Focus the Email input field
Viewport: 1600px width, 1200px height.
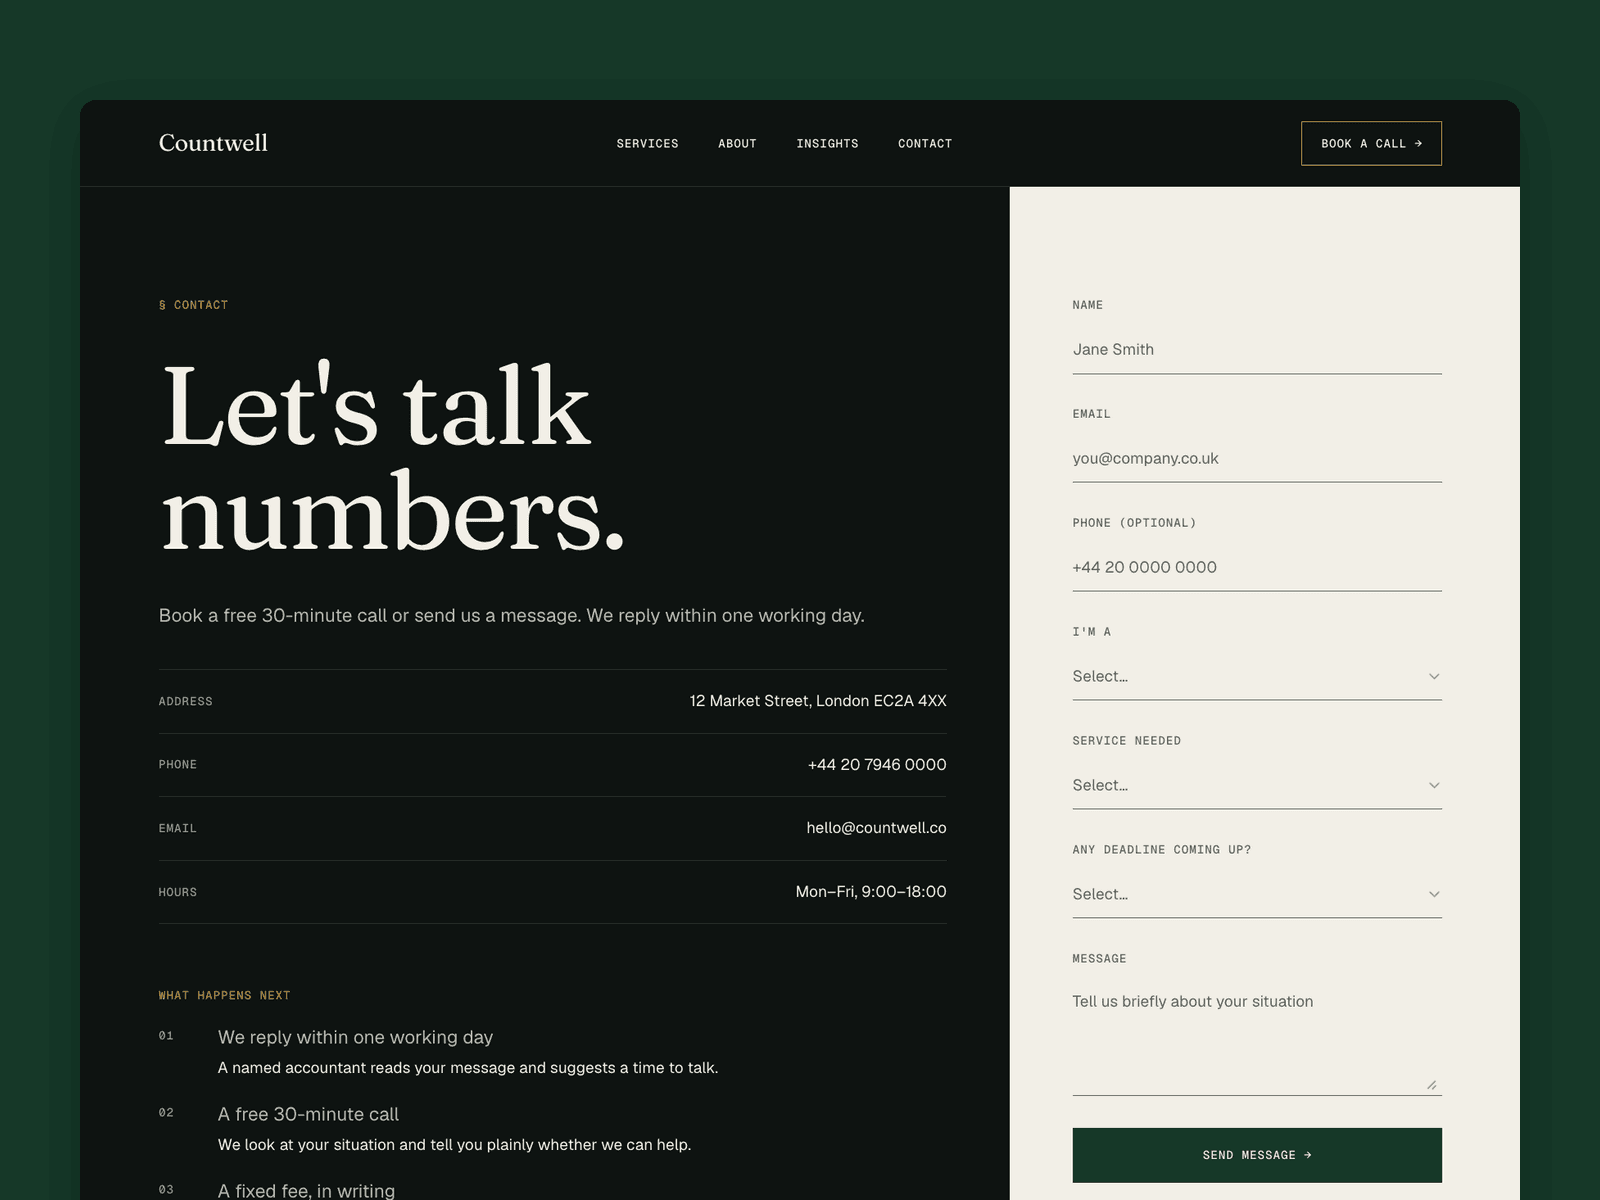point(1257,459)
